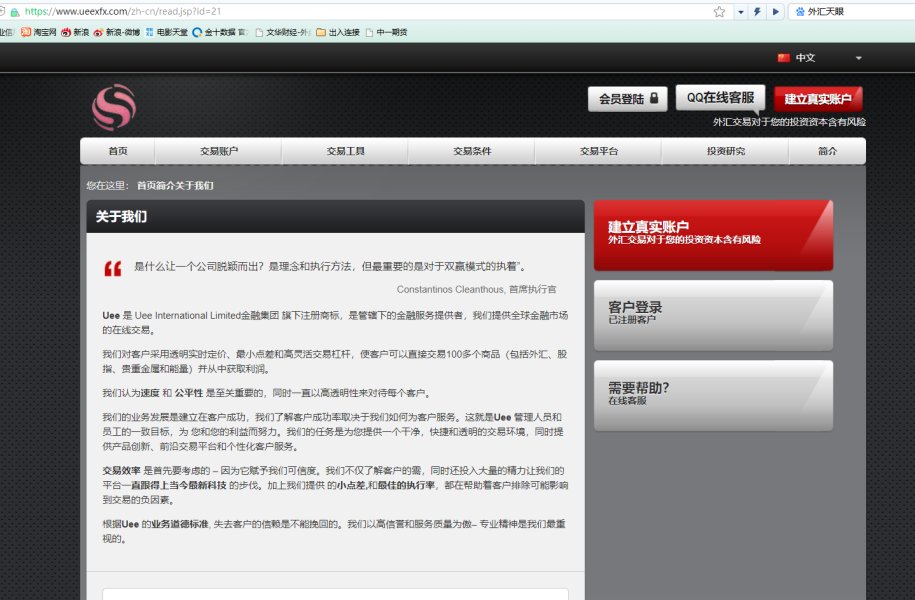The width and height of the screenshot is (915, 600).
Task: Click the pink Uee logo
Action: coord(113,107)
